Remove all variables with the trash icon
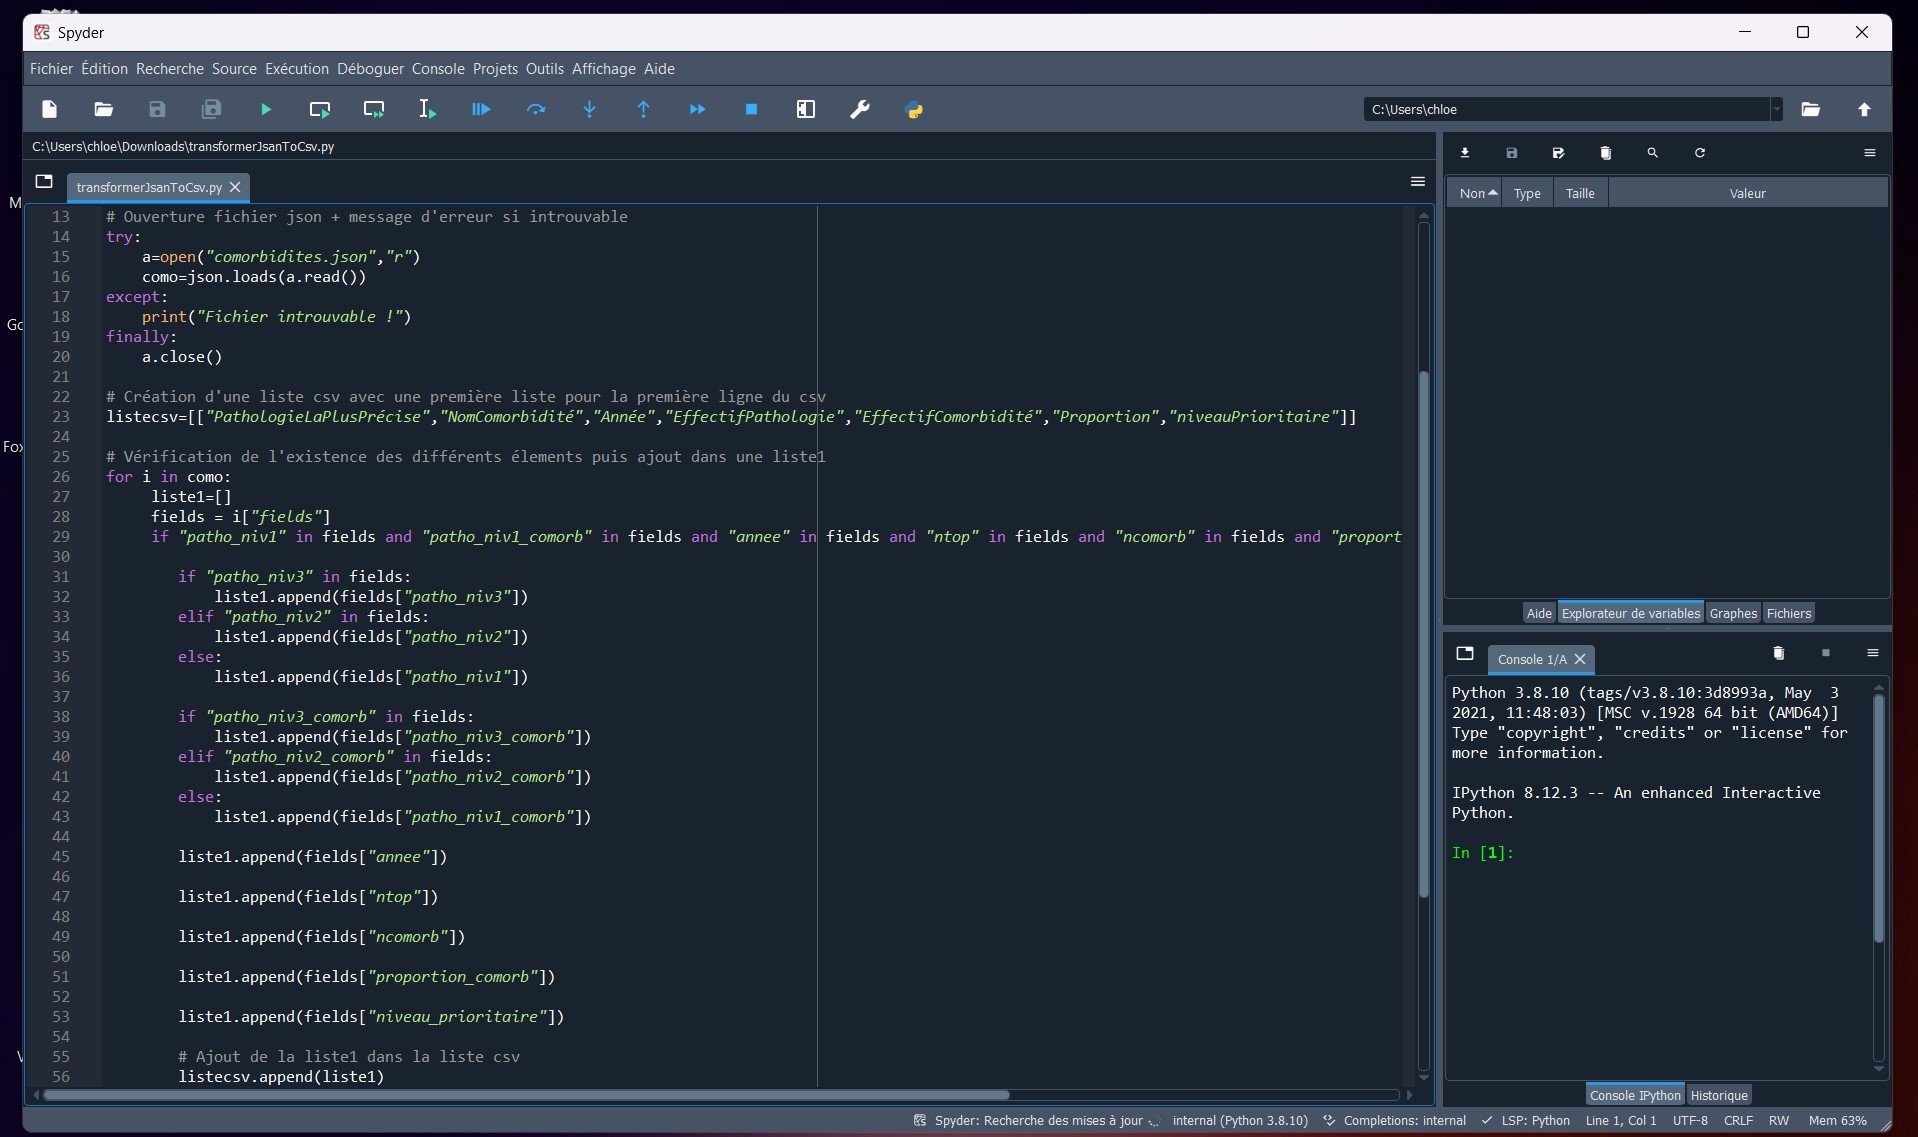1918x1137 pixels. coord(1606,152)
